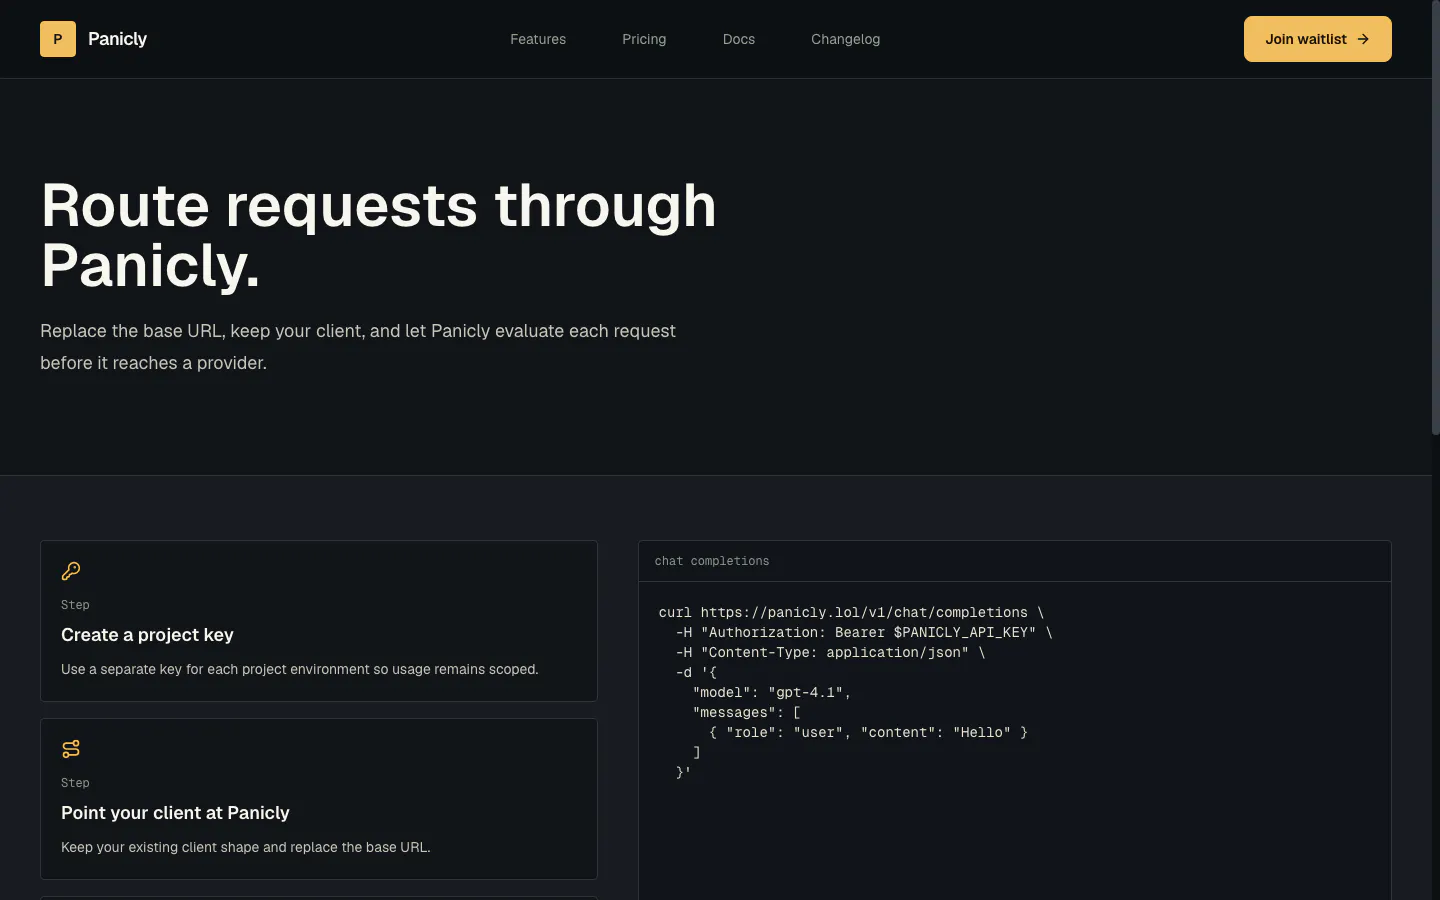Click the "model": "gpt-4.1" line
1440x900 pixels.
coord(771,692)
